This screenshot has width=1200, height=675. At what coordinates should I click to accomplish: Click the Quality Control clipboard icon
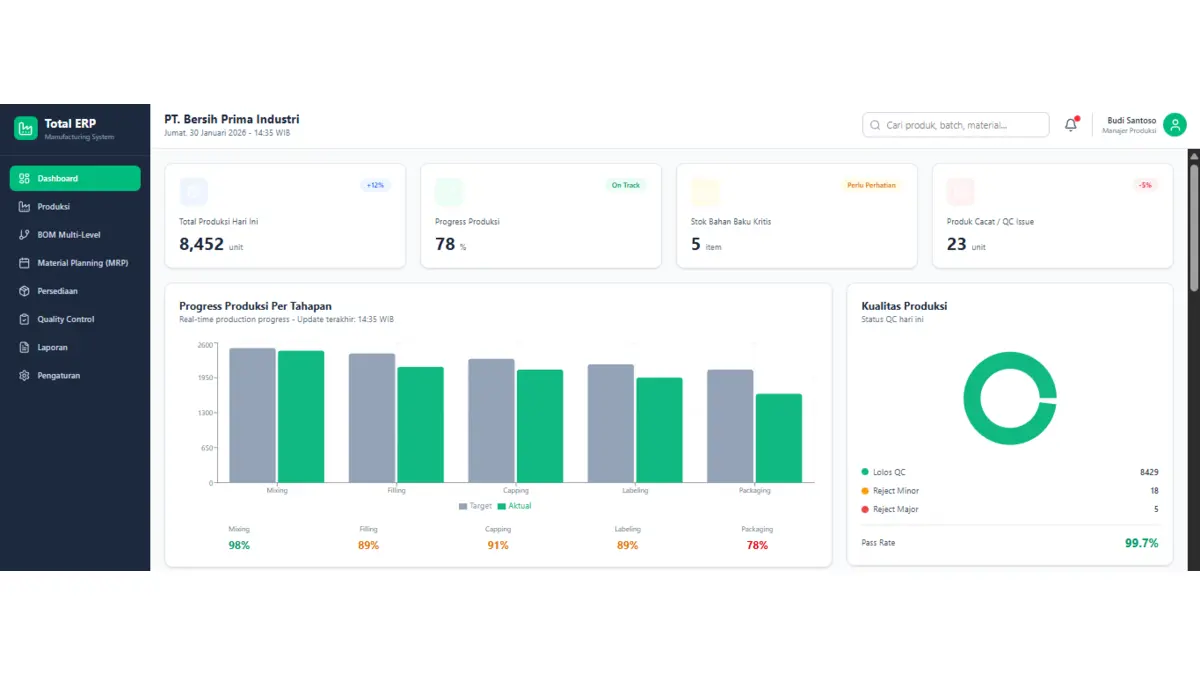tap(25, 319)
